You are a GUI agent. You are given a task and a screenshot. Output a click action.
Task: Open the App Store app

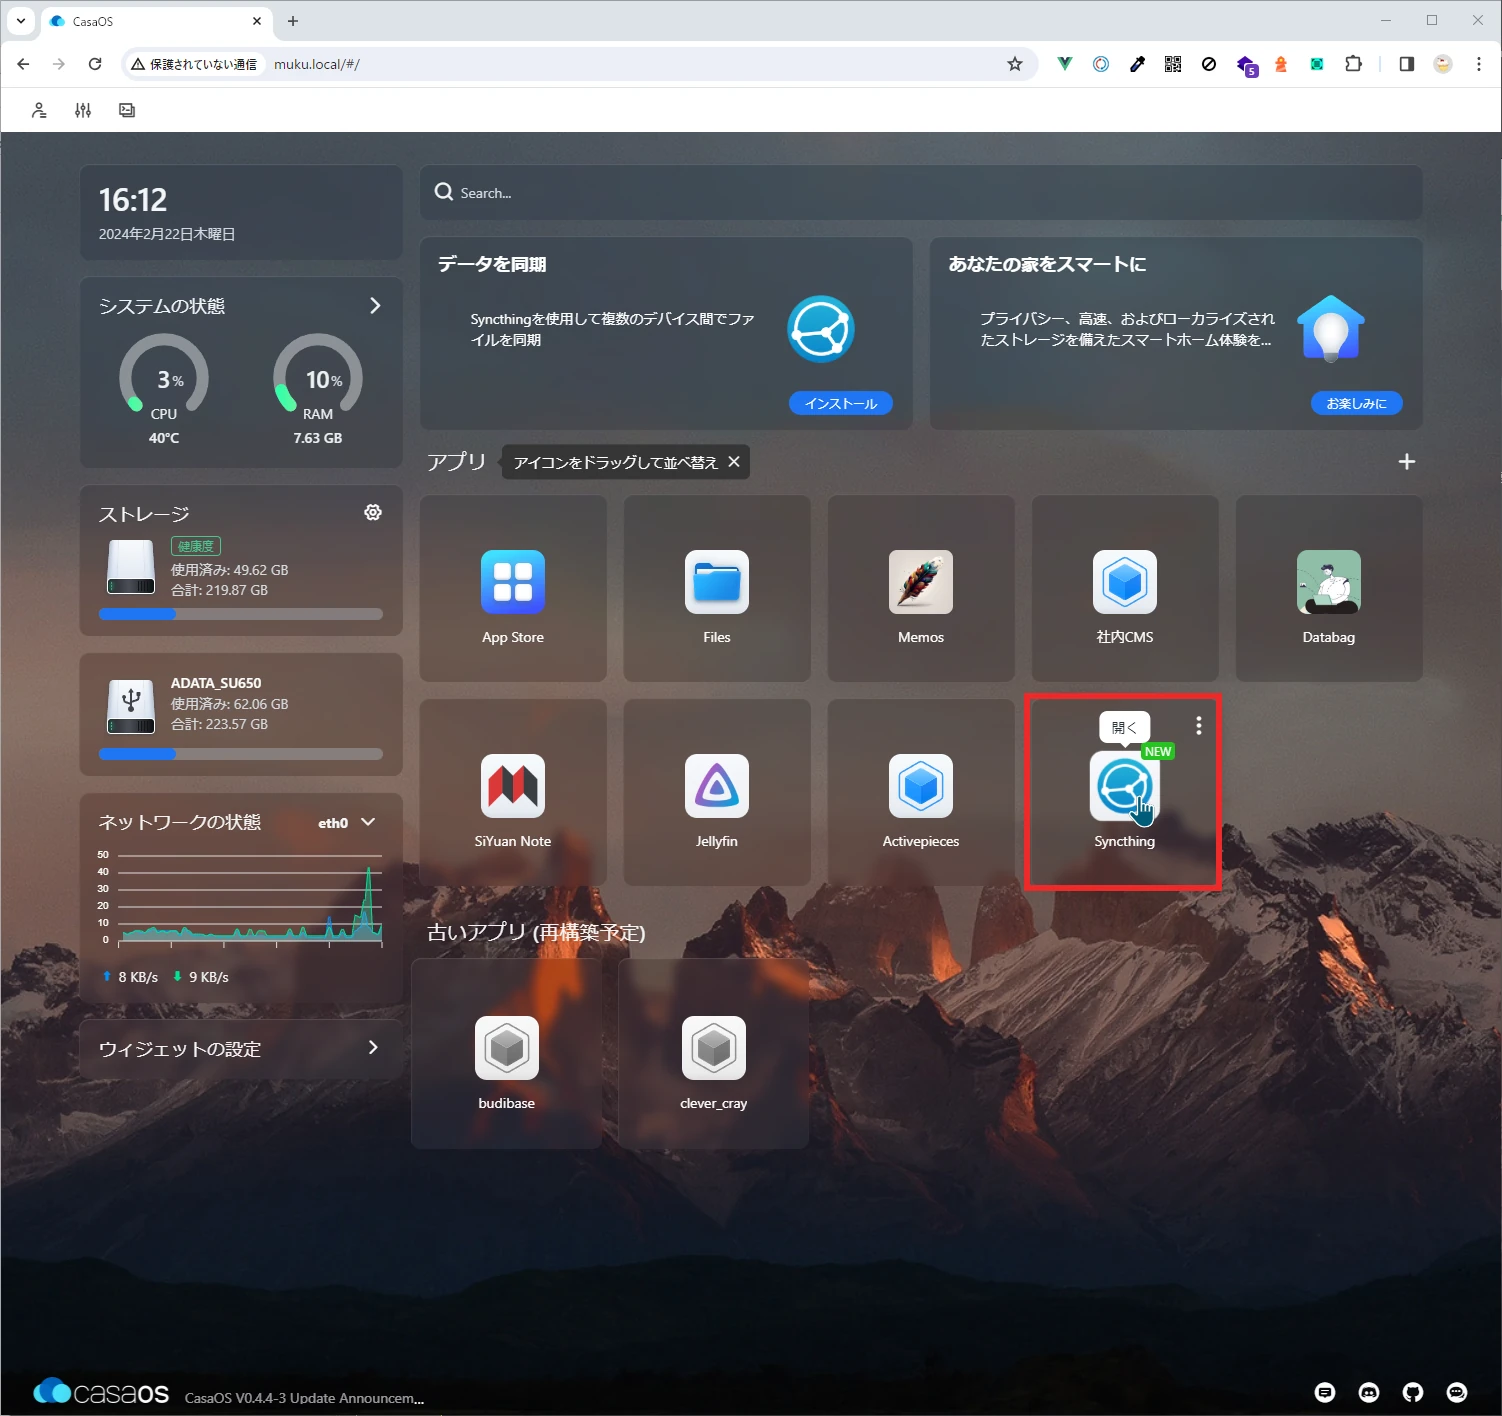[513, 582]
